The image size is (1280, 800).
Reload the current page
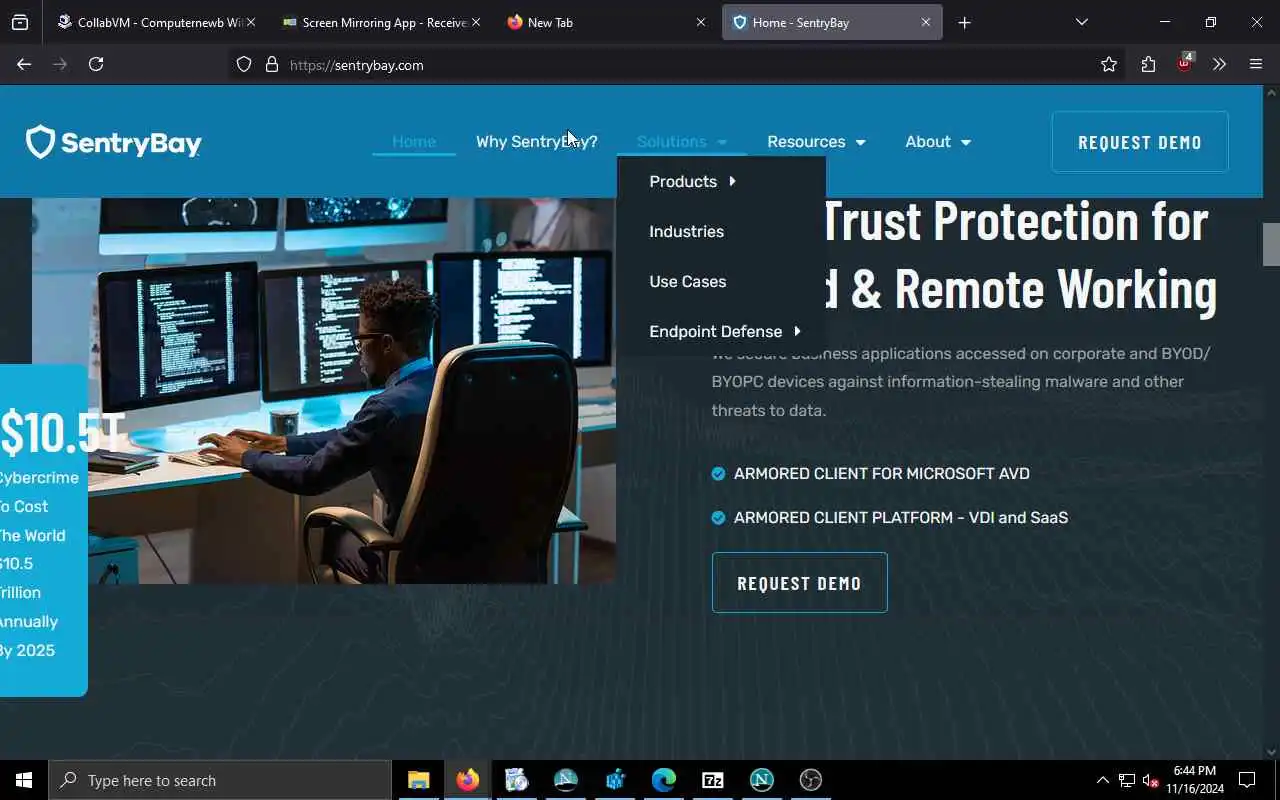96,64
